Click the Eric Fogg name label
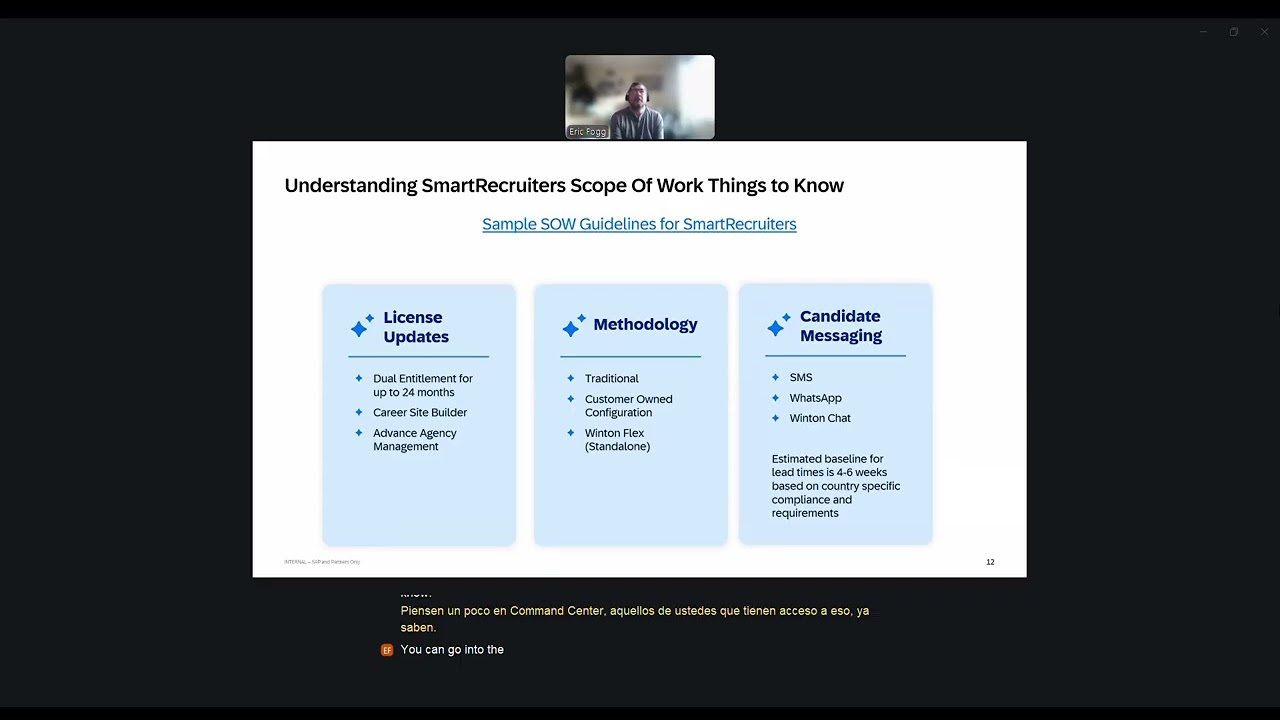 [x=588, y=132]
